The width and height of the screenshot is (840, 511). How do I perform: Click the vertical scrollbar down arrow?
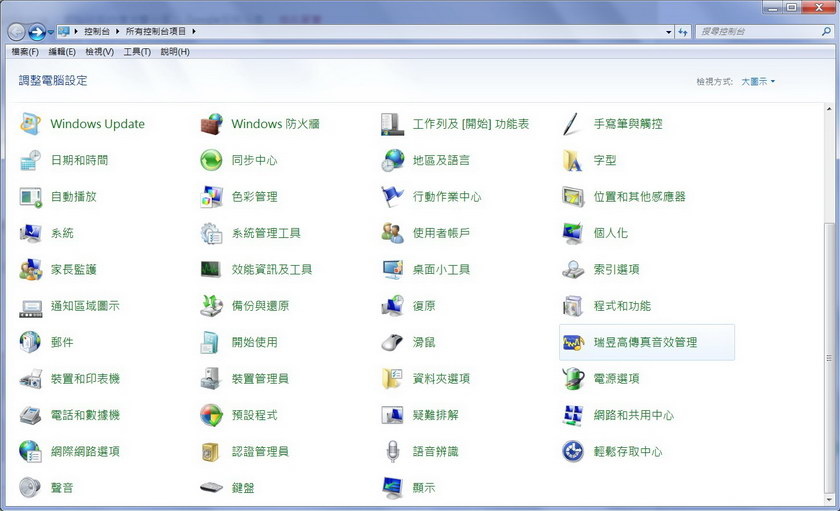coord(829,500)
